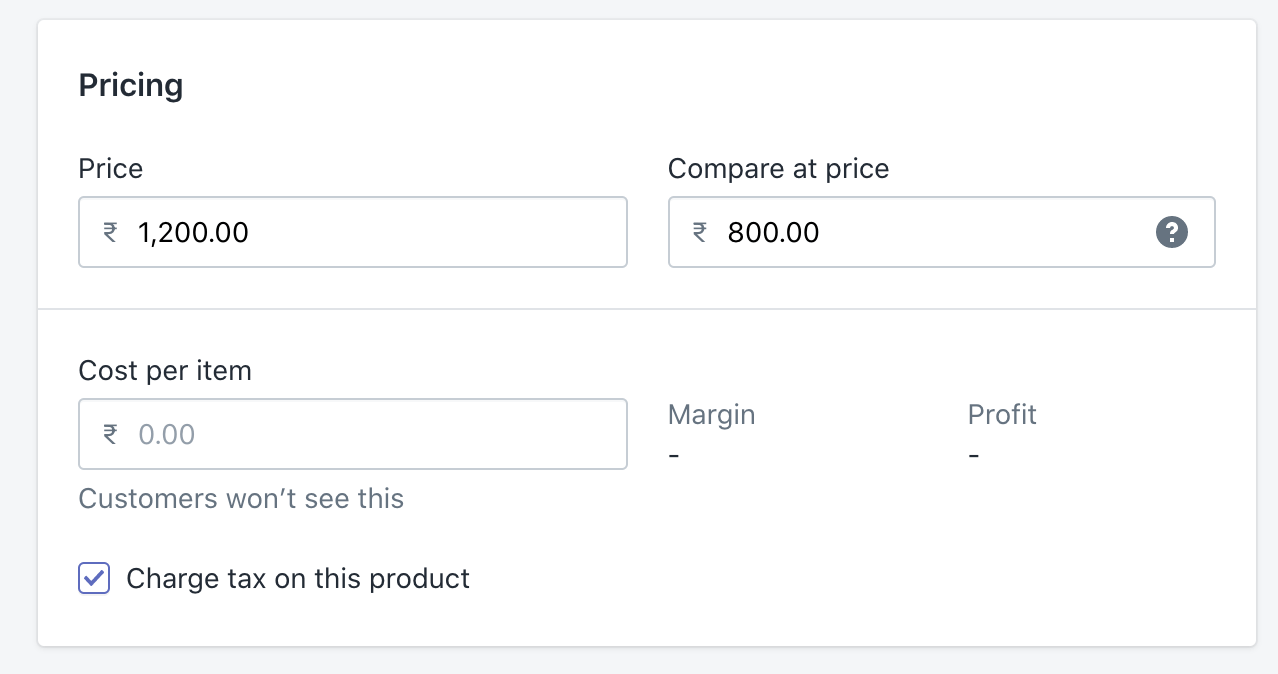Click the dash value under Margin
The width and height of the screenshot is (1278, 674).
pos(674,455)
